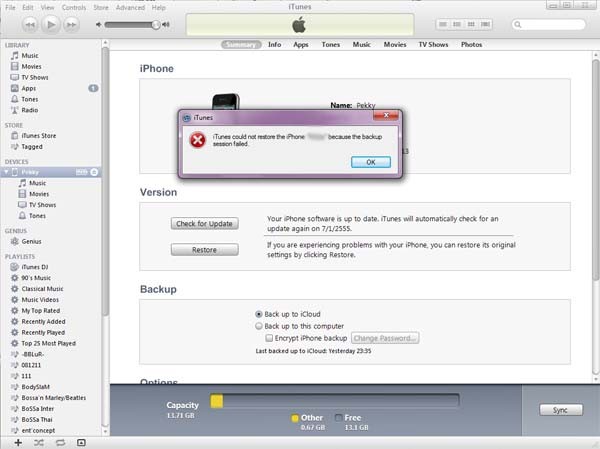Screen dimensions: 600x449
Task: Select Radio in the Library sidebar
Action: click(29, 110)
